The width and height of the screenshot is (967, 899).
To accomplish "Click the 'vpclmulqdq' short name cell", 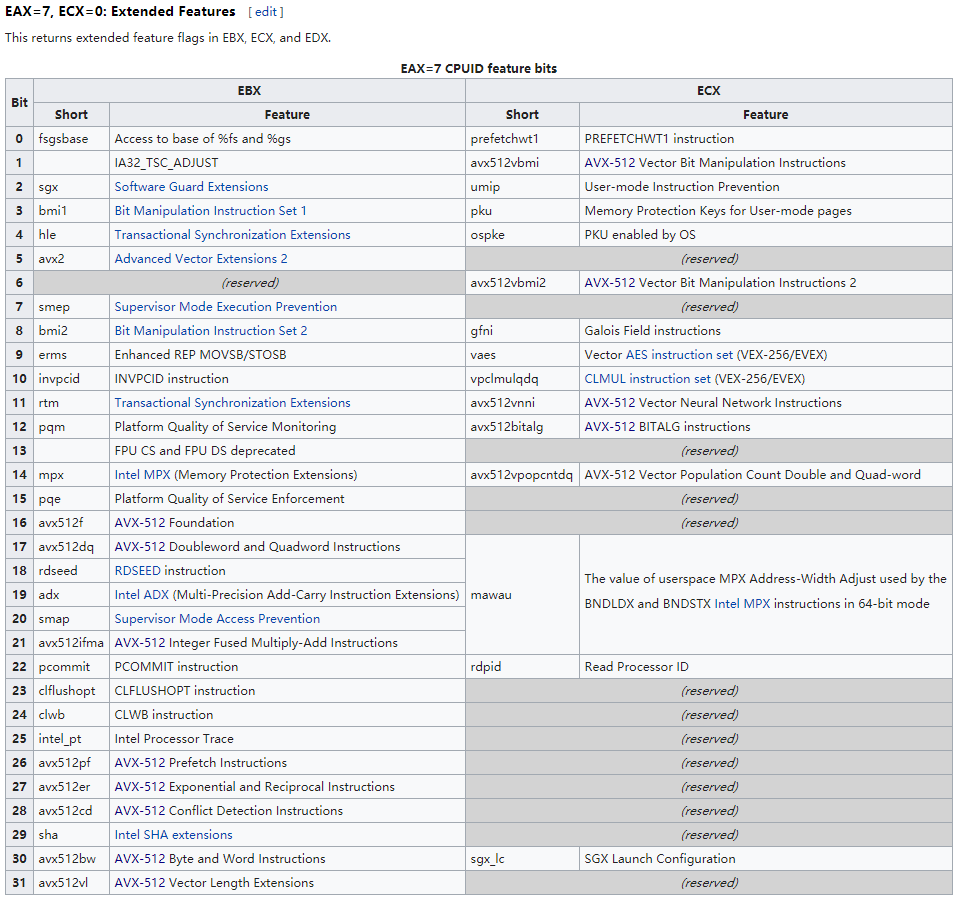I will coord(522,379).
